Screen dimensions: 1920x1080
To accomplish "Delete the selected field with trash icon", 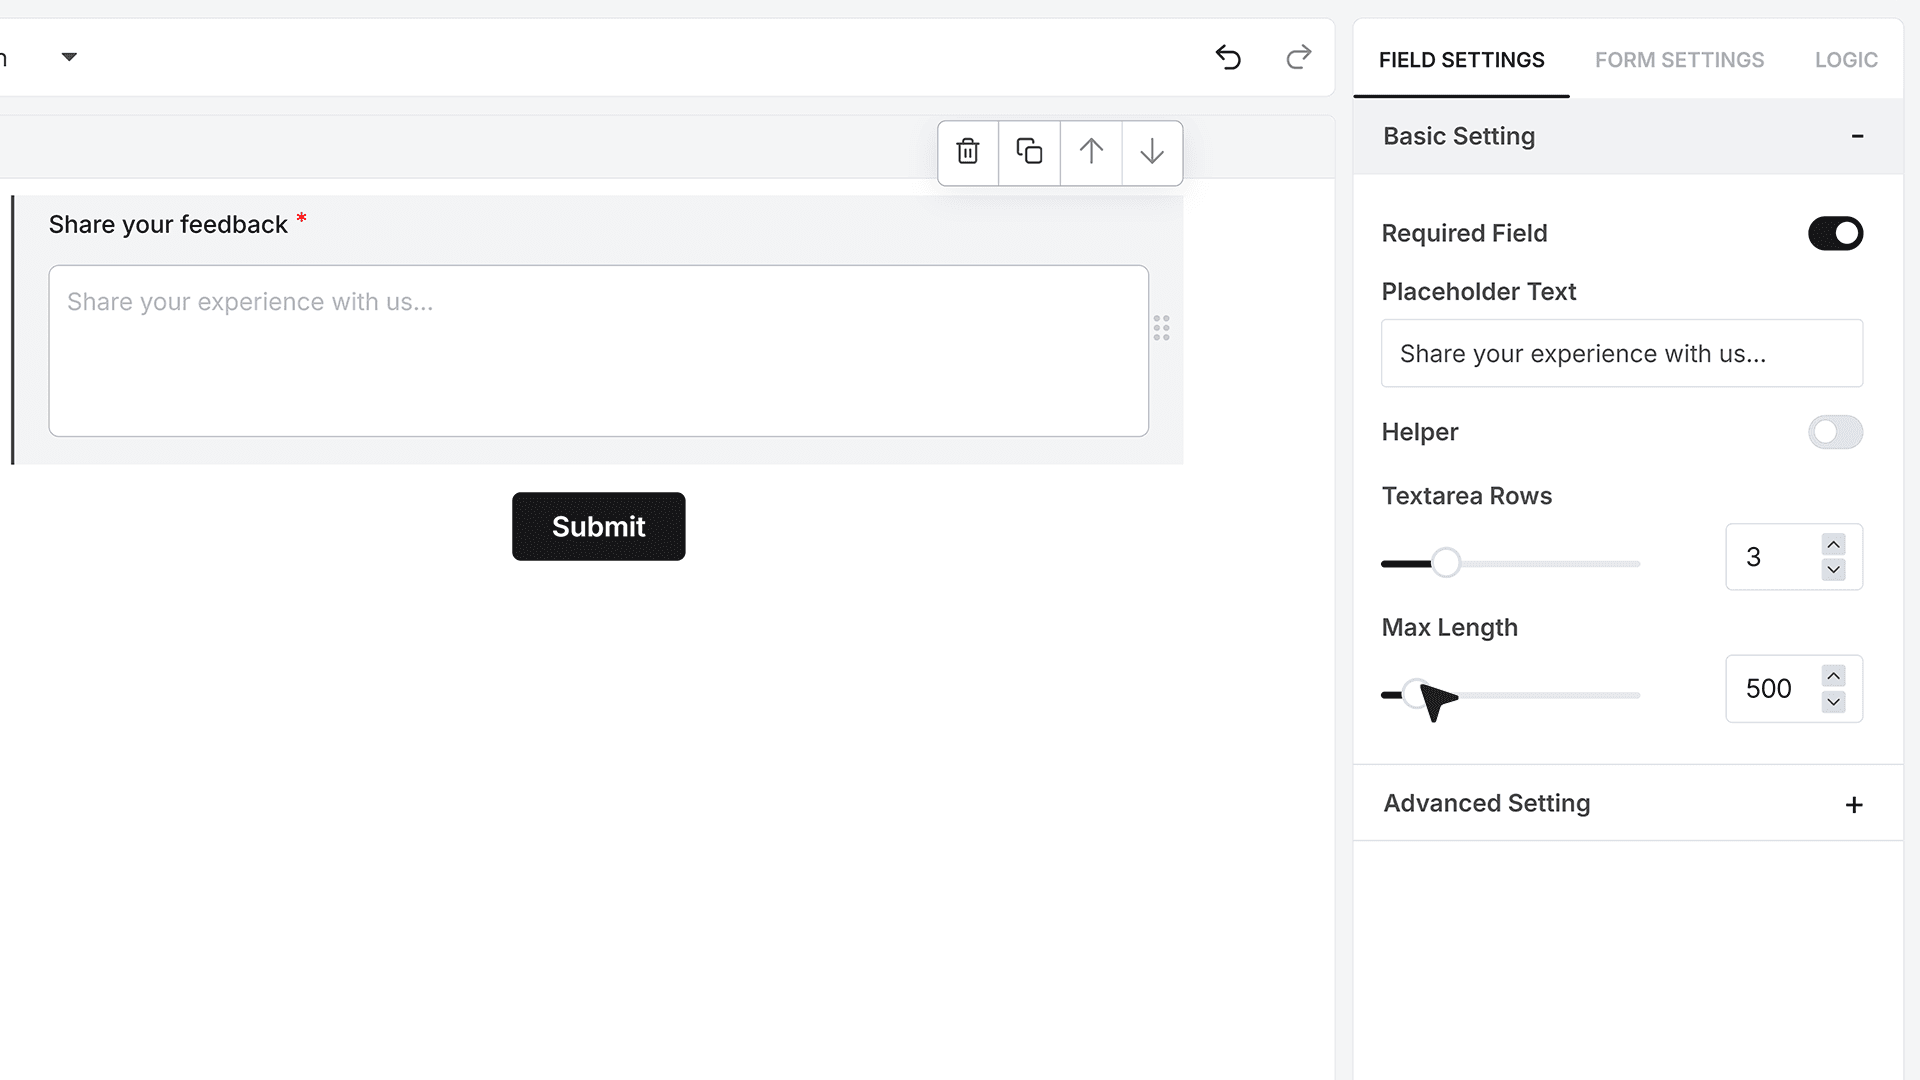I will click(x=968, y=152).
